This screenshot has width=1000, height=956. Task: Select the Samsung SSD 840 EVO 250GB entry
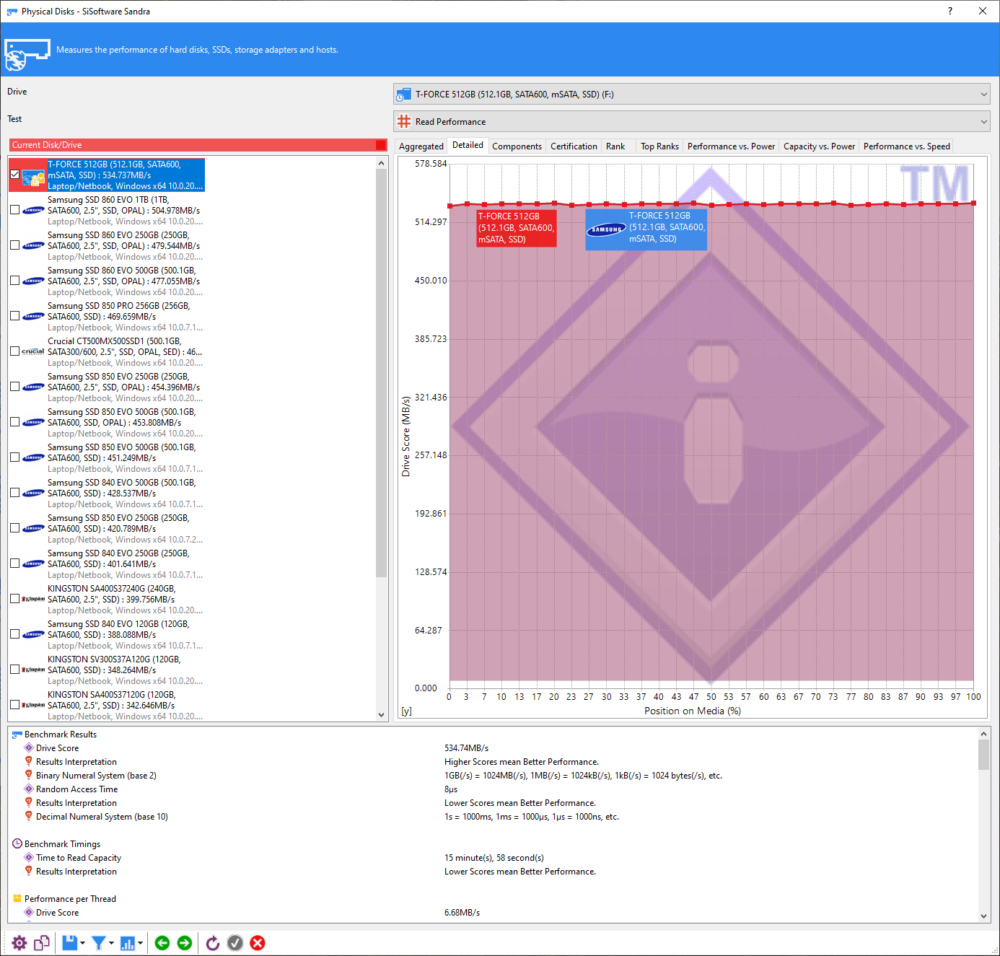pos(124,564)
